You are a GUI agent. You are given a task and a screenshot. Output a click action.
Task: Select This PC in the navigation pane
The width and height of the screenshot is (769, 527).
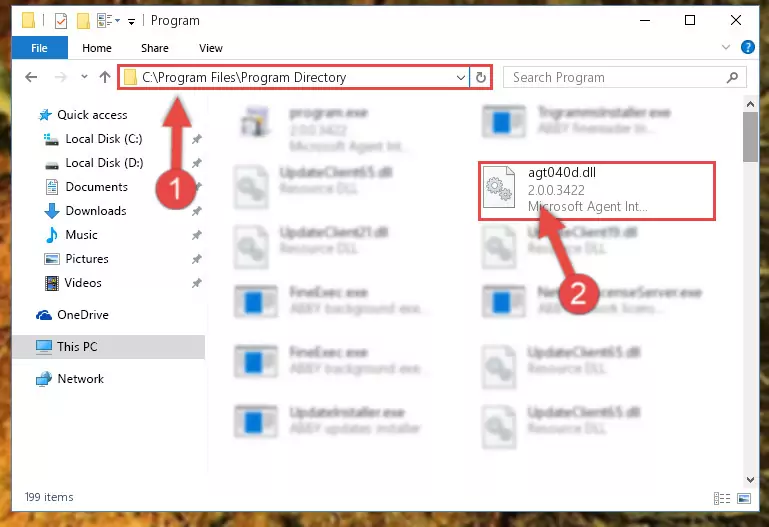pyautogui.click(x=108, y=347)
